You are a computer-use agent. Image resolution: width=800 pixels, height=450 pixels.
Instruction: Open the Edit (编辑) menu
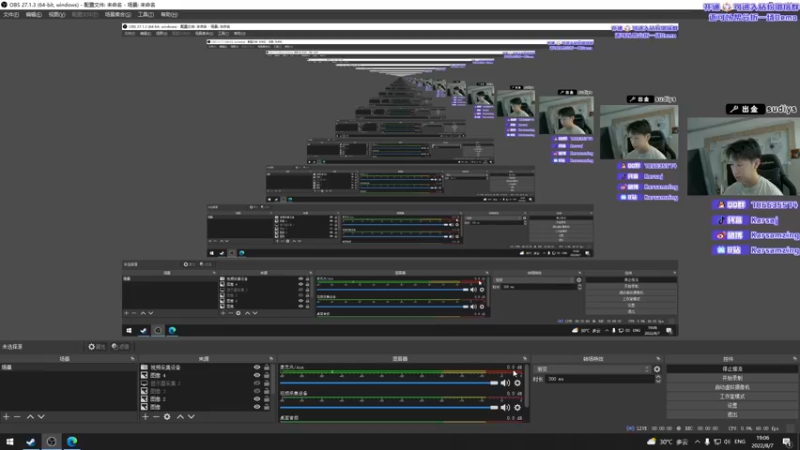click(x=34, y=15)
